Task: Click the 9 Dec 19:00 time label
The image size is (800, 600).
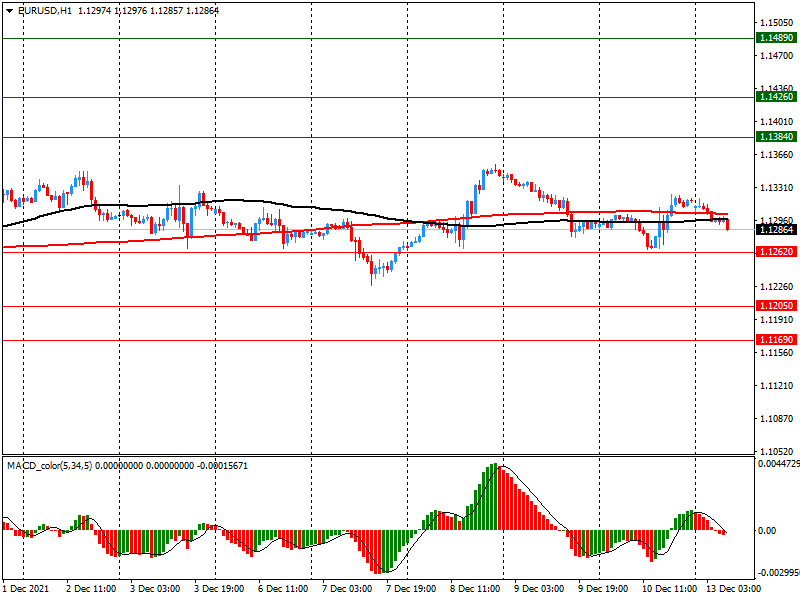Action: click(603, 589)
